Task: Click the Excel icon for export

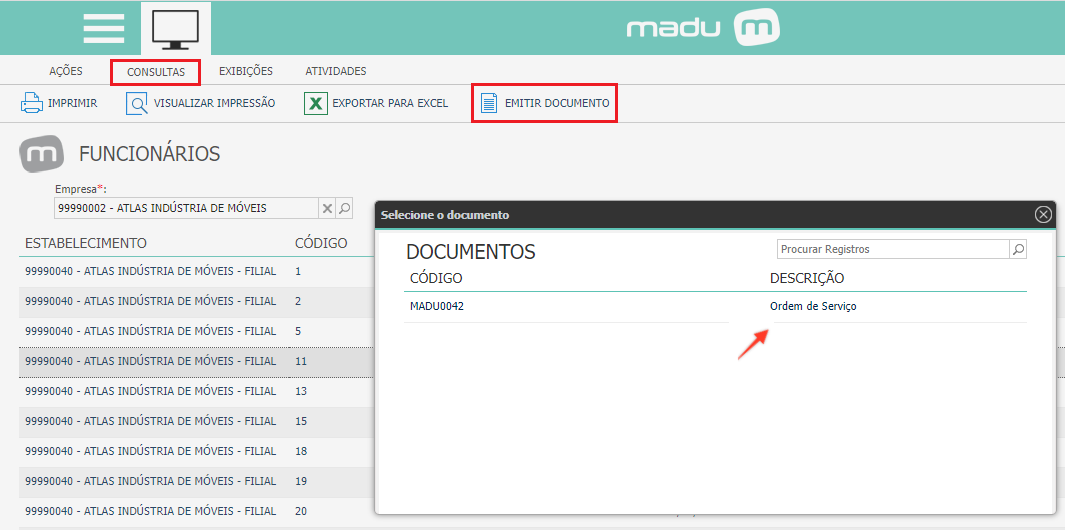Action: 315,104
